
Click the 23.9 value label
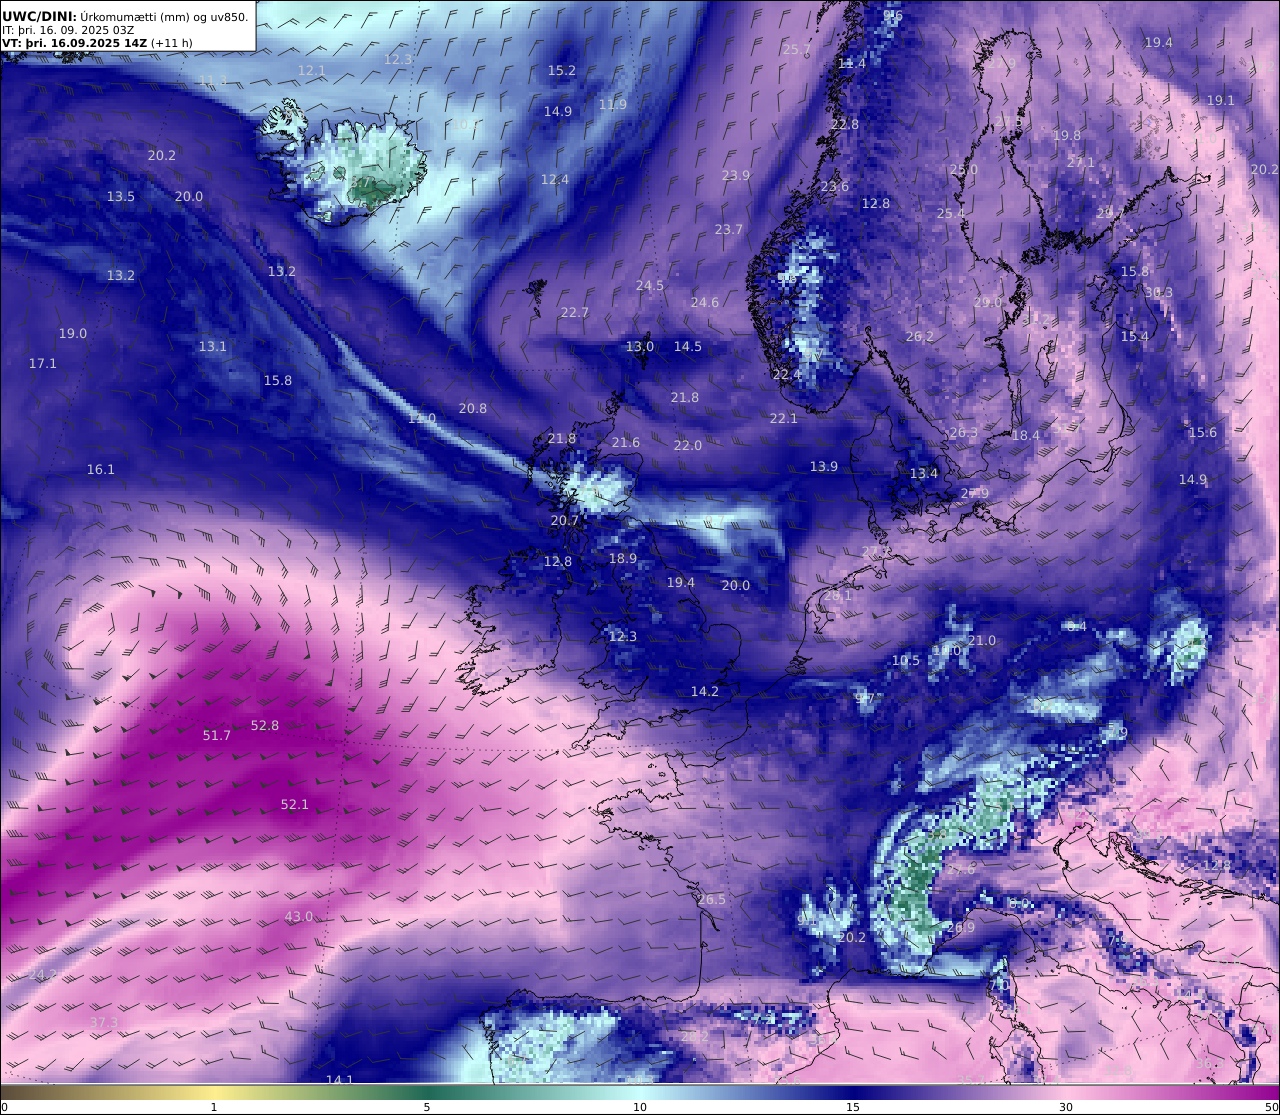(x=736, y=176)
